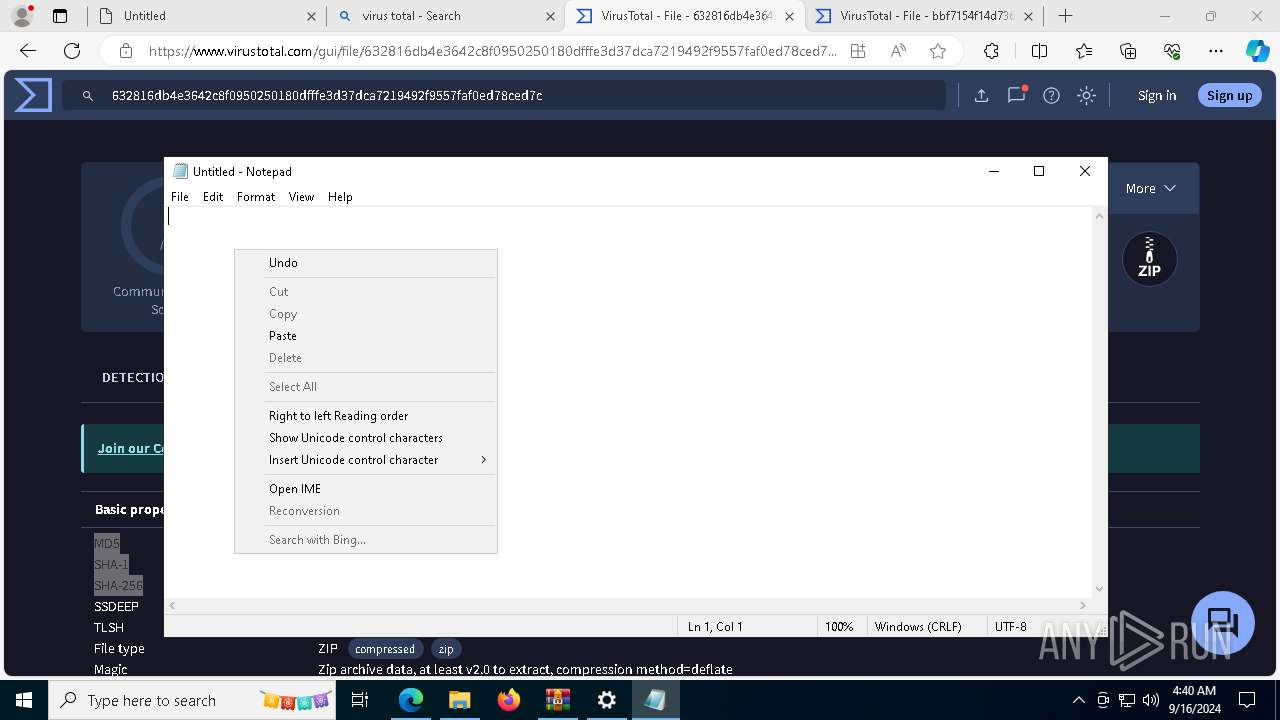Open the browser profile avatar
The image size is (1280, 720).
21,15
